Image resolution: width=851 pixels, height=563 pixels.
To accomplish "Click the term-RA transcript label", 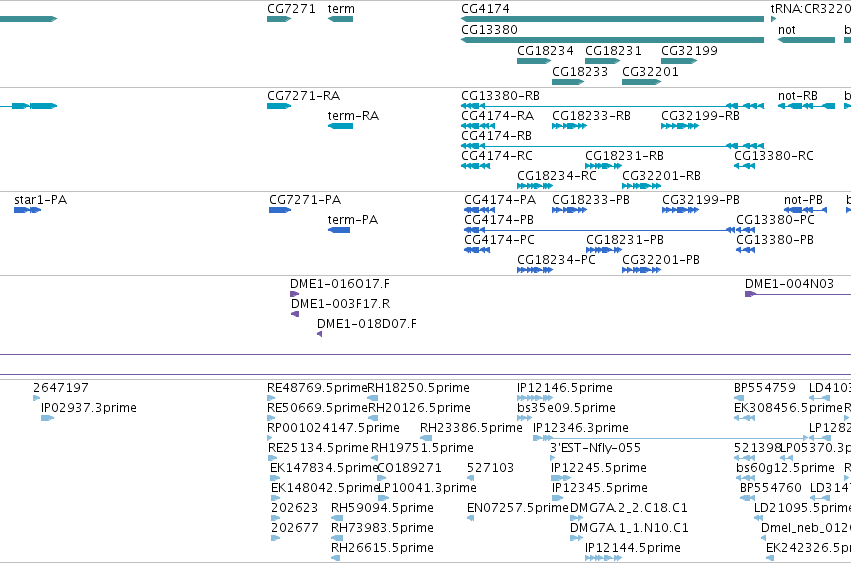I will (x=353, y=116).
